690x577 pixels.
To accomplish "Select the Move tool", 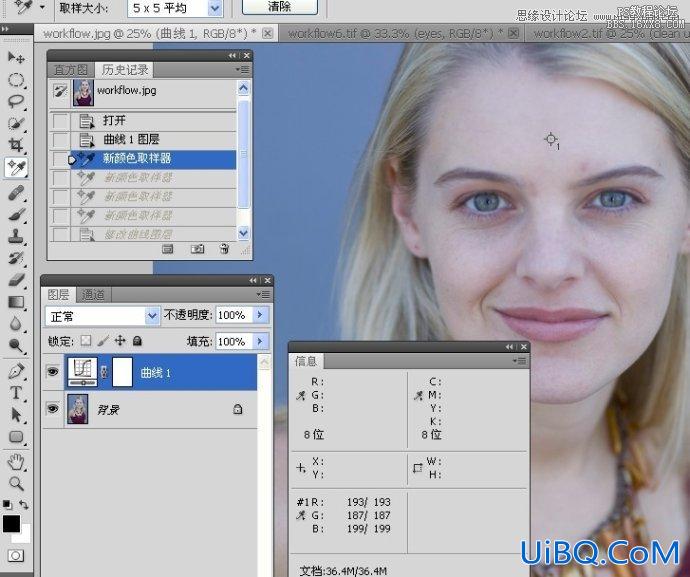I will (x=16, y=58).
